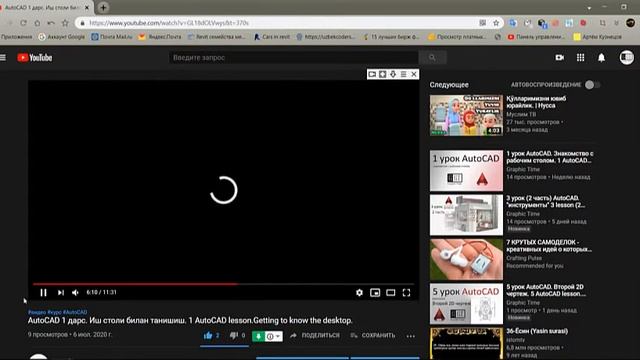Click green download arrow button
The height and width of the screenshot is (360, 640).
coord(258,336)
